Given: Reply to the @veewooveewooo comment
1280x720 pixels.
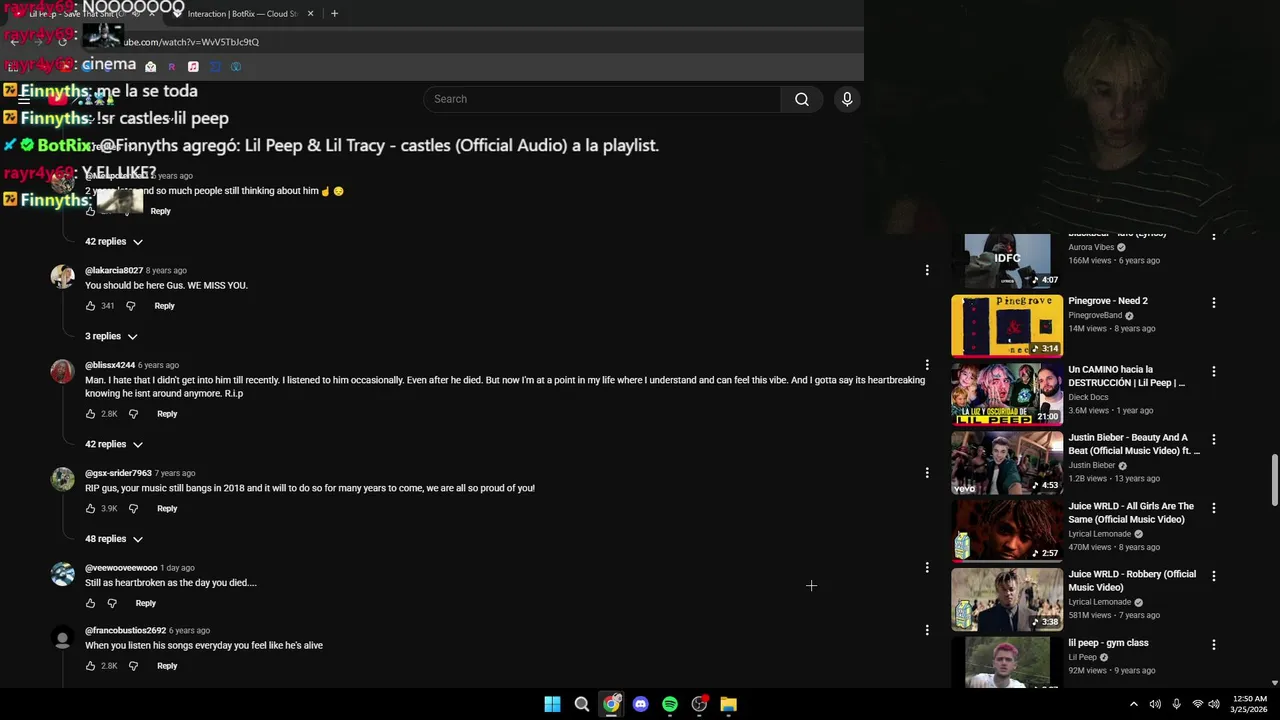Looking at the screenshot, I should (145, 604).
